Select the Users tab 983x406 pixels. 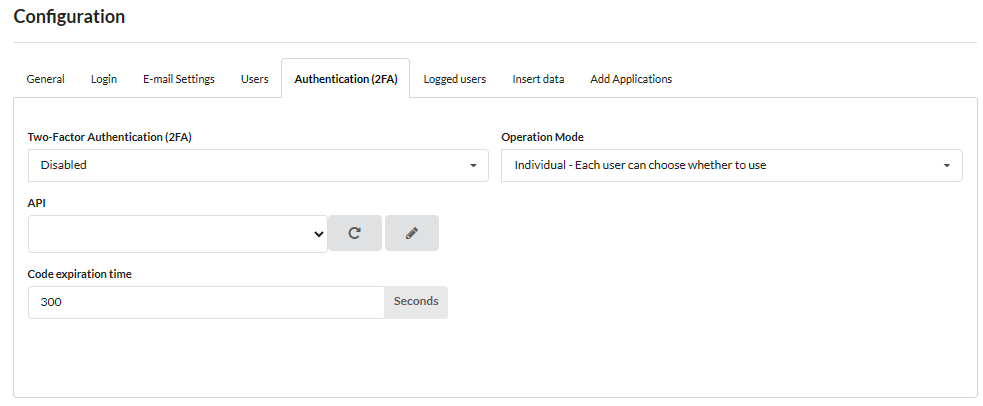pyautogui.click(x=255, y=79)
